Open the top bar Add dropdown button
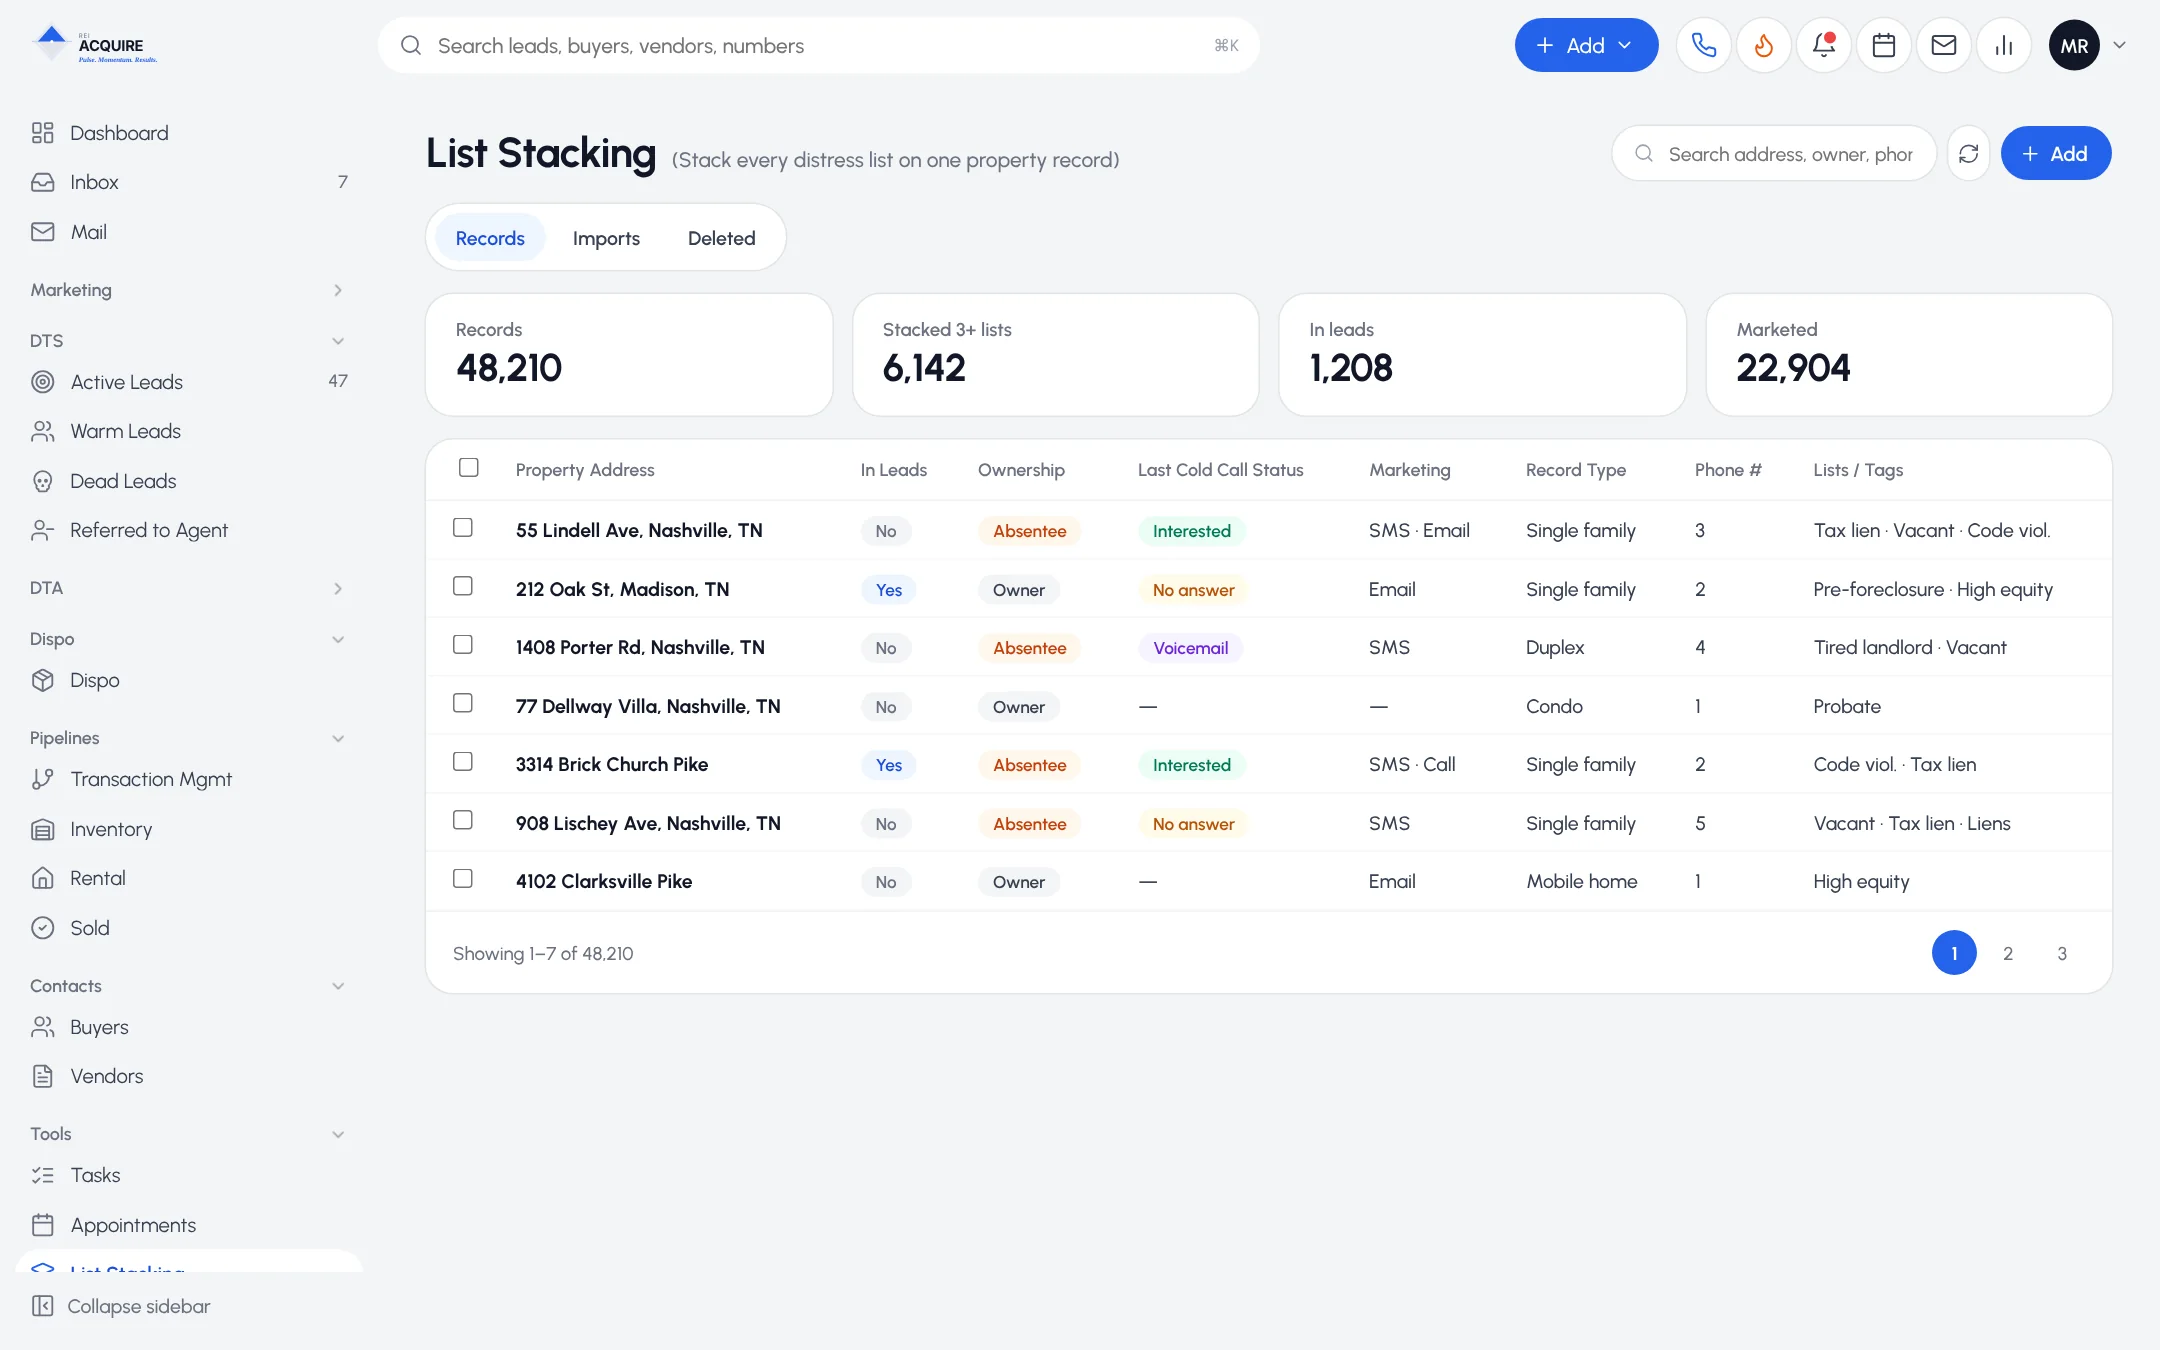Image resolution: width=2160 pixels, height=1350 pixels. tap(1586, 45)
